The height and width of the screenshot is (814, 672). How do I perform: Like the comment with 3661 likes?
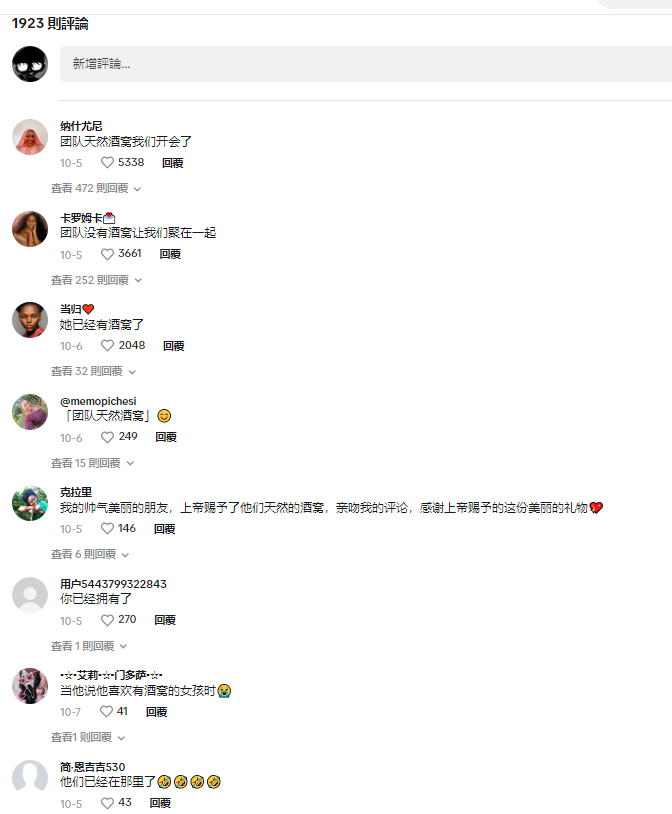pyautogui.click(x=107, y=254)
